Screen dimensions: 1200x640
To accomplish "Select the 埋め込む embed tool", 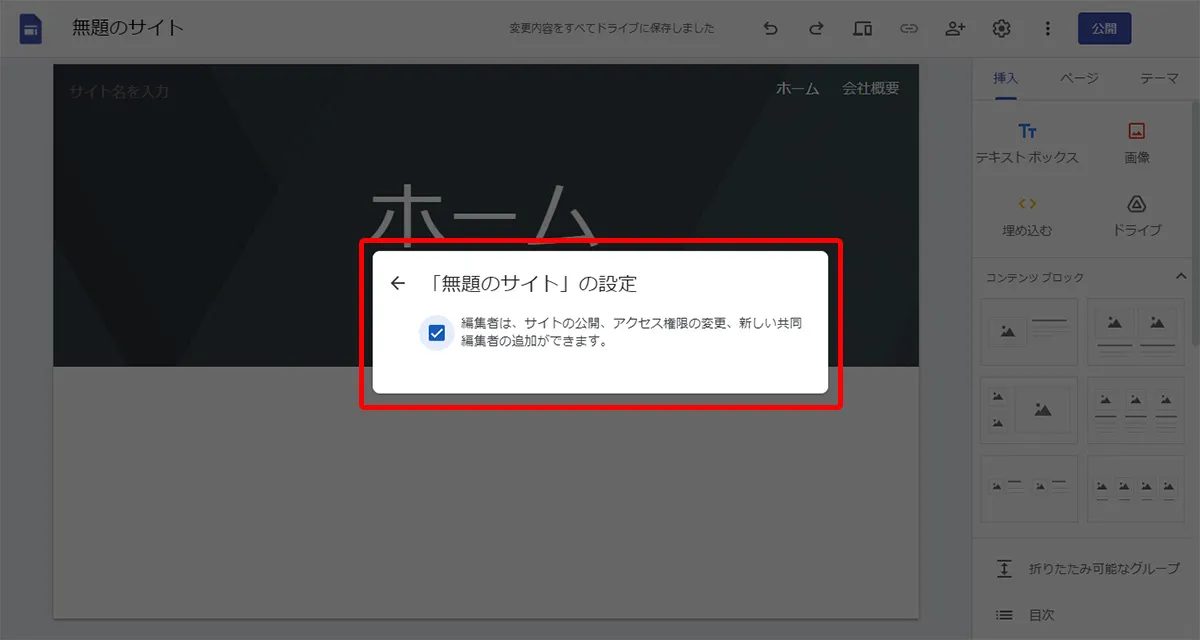I will (x=1030, y=215).
